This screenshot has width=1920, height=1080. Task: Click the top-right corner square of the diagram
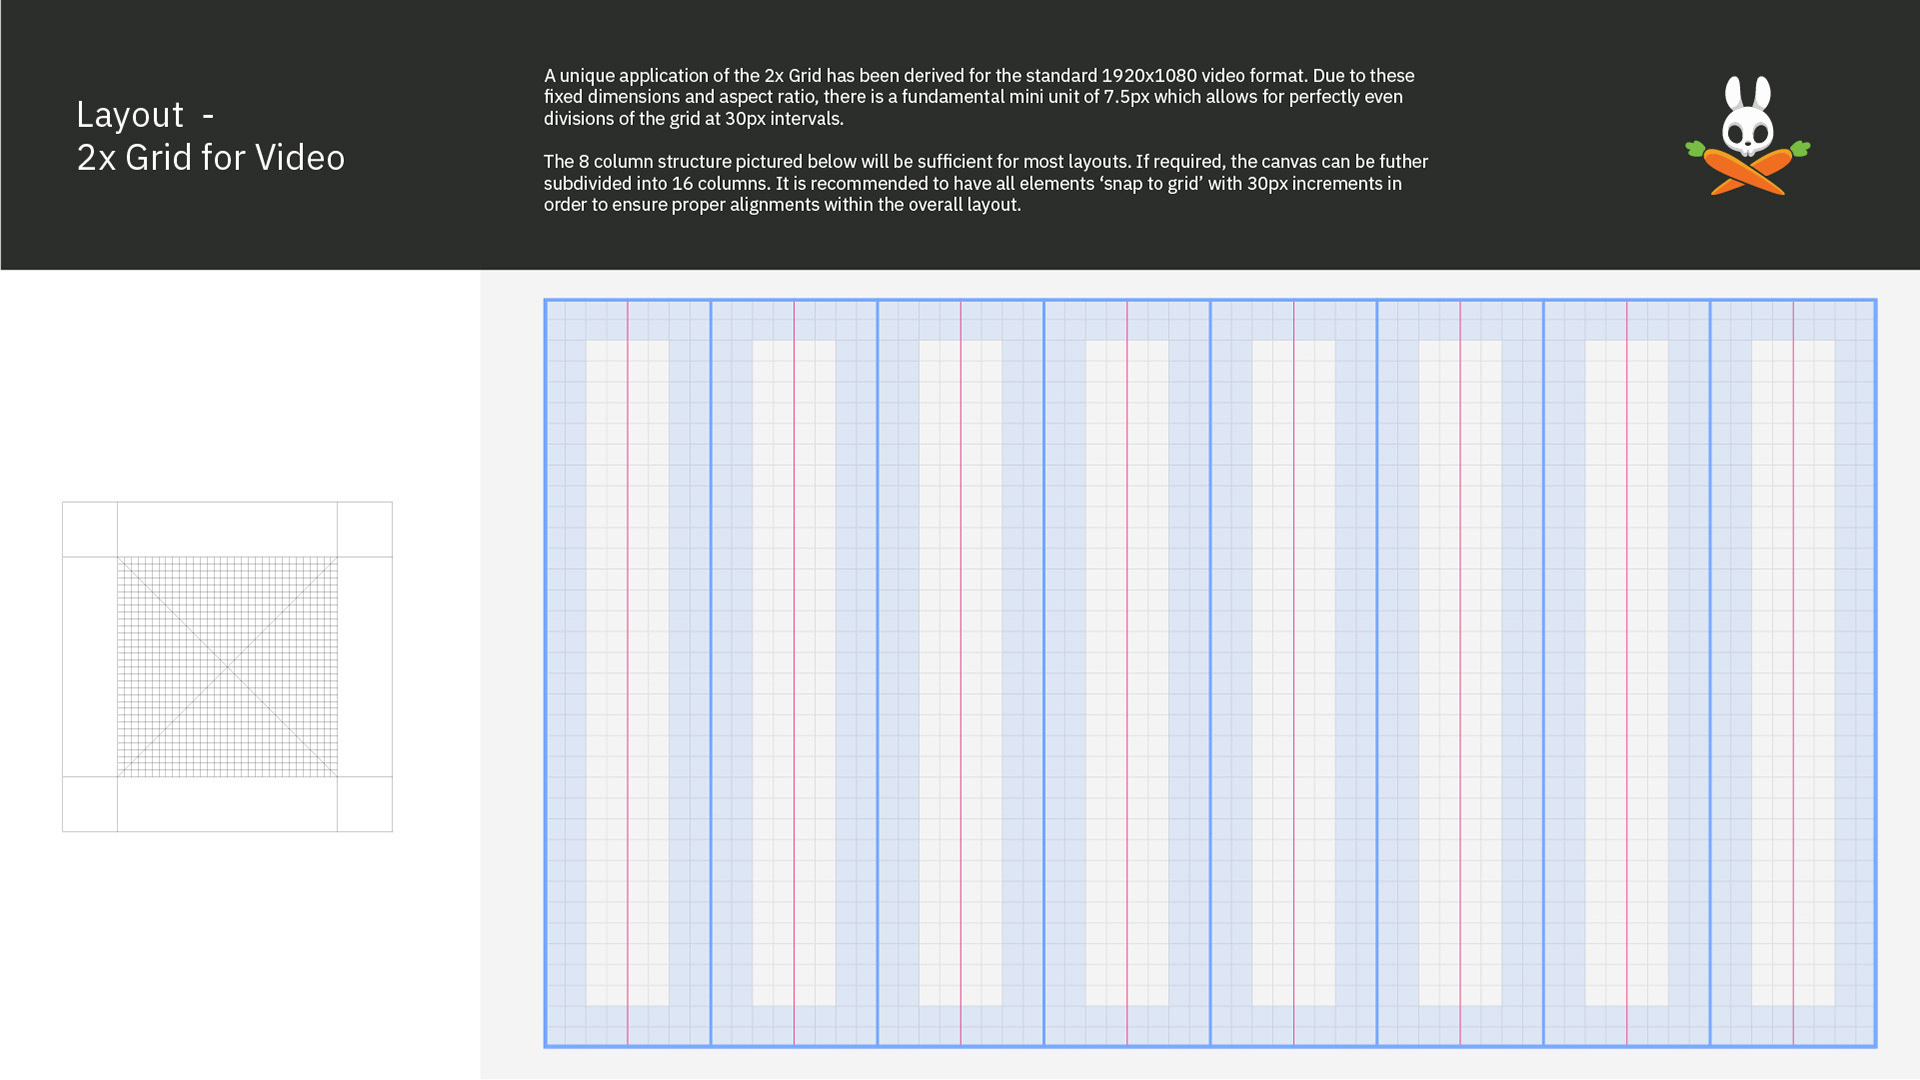tap(364, 530)
